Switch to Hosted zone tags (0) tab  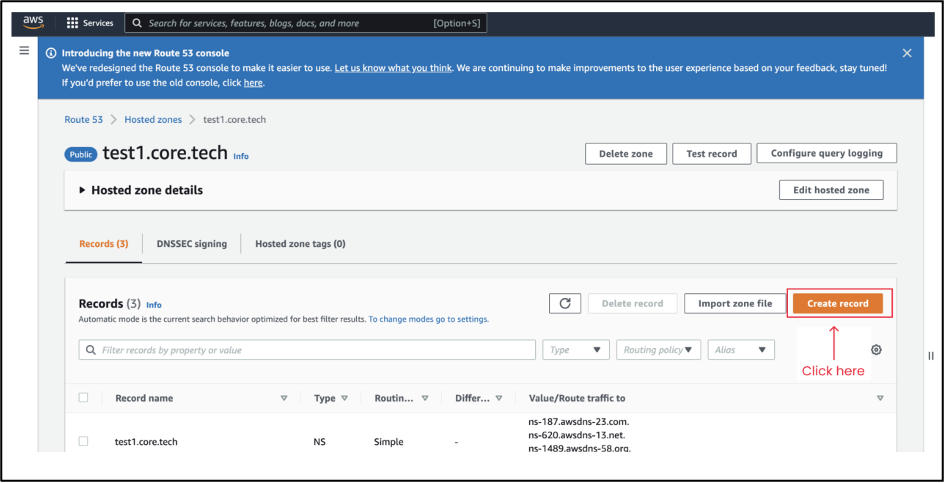(x=300, y=244)
